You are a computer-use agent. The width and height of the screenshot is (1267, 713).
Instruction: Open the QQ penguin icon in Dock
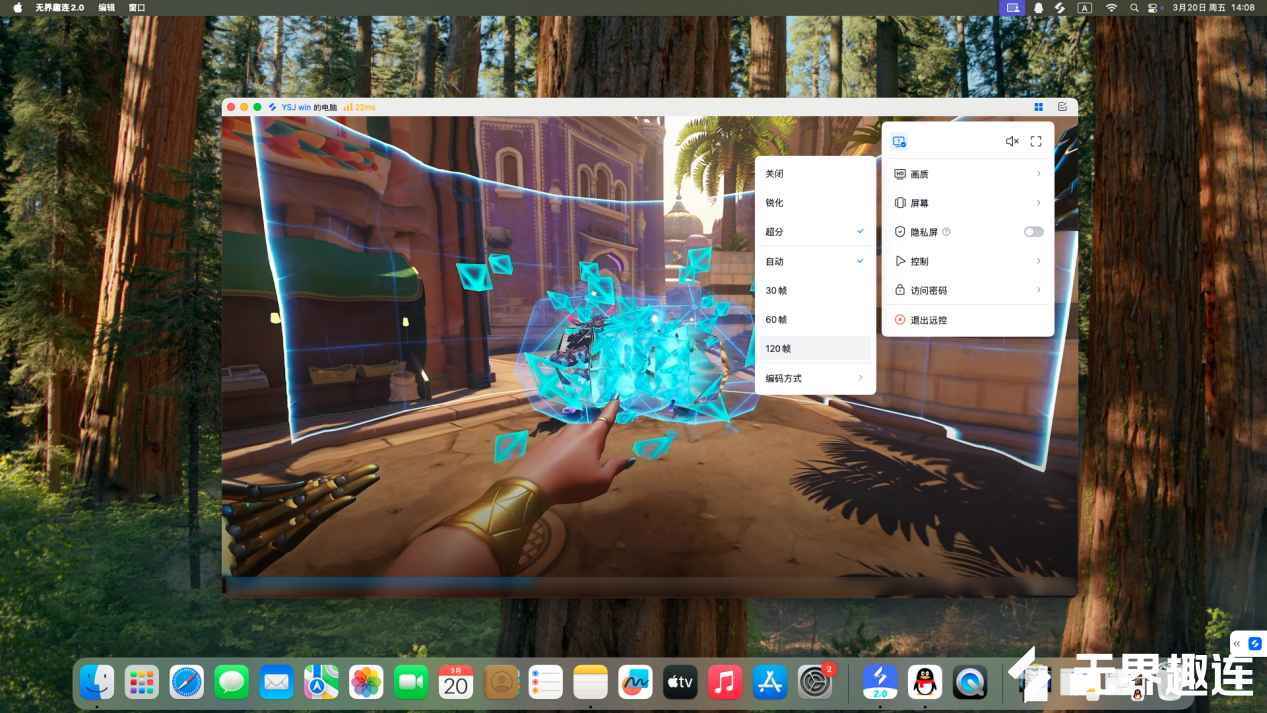[925, 682]
